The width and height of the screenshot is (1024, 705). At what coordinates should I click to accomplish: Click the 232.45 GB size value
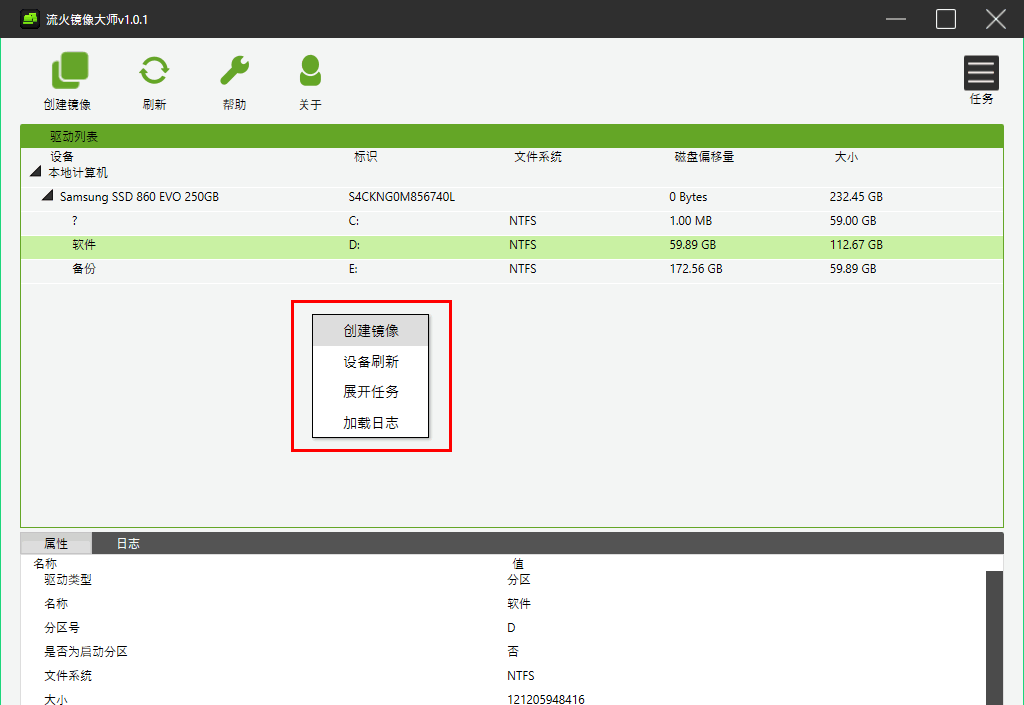click(856, 196)
